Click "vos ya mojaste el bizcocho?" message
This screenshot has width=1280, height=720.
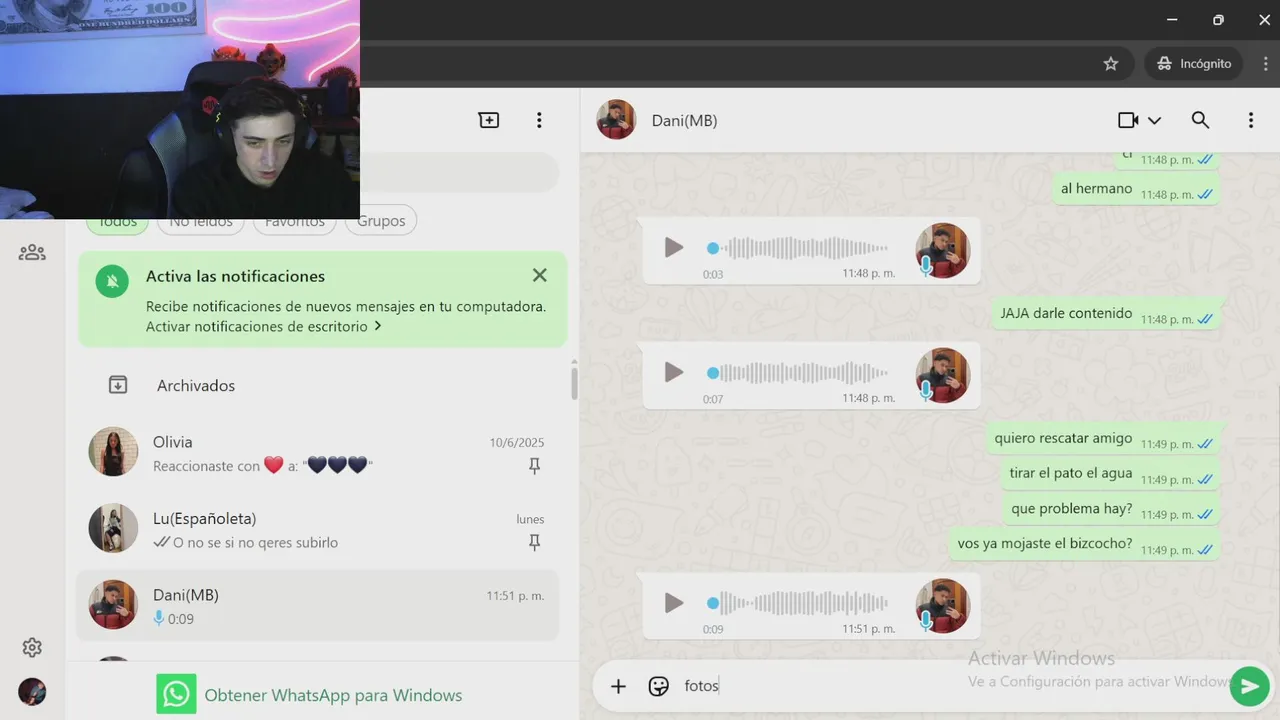[1084, 544]
